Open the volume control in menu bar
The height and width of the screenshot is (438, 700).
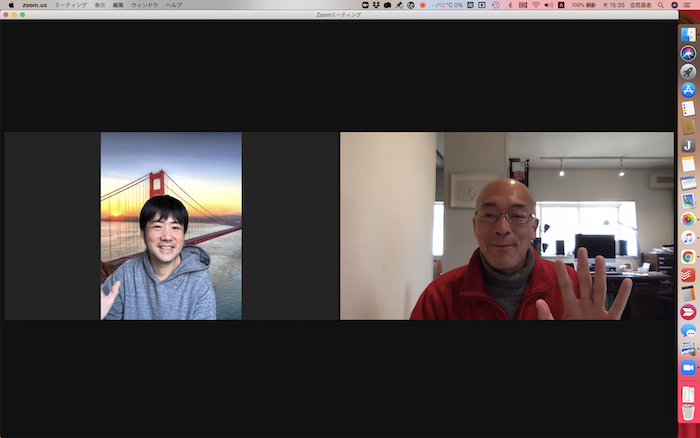click(548, 5)
